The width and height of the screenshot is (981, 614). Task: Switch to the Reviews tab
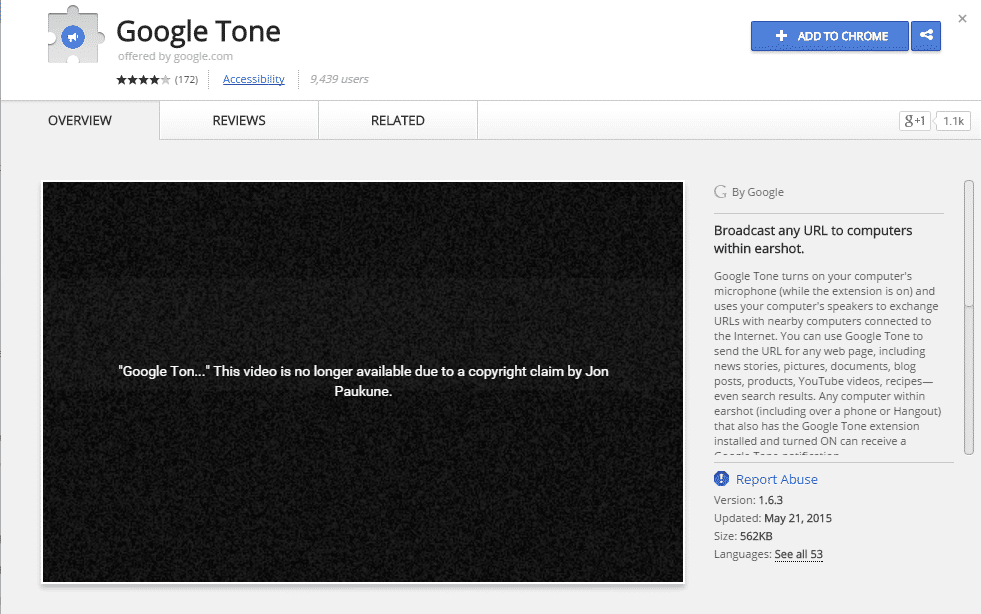tap(239, 121)
